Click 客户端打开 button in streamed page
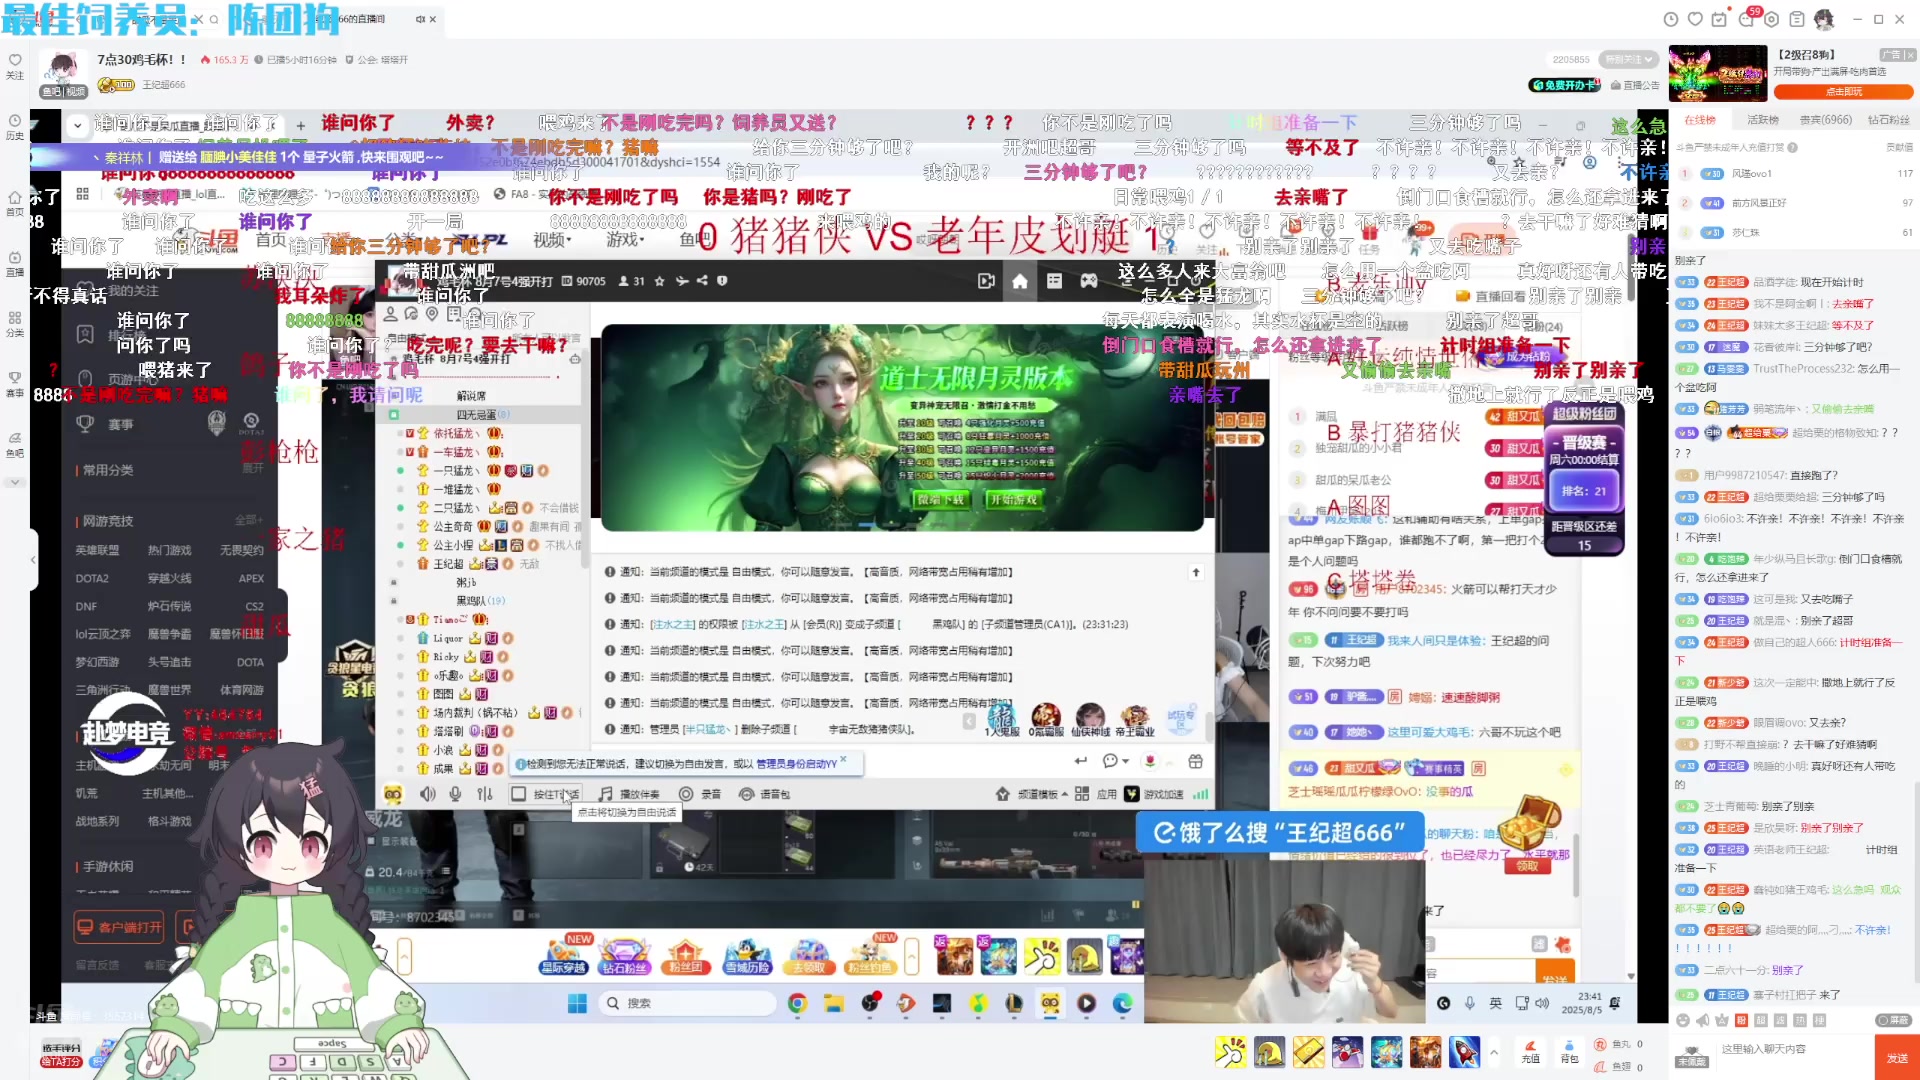The image size is (1920, 1080). click(x=121, y=927)
